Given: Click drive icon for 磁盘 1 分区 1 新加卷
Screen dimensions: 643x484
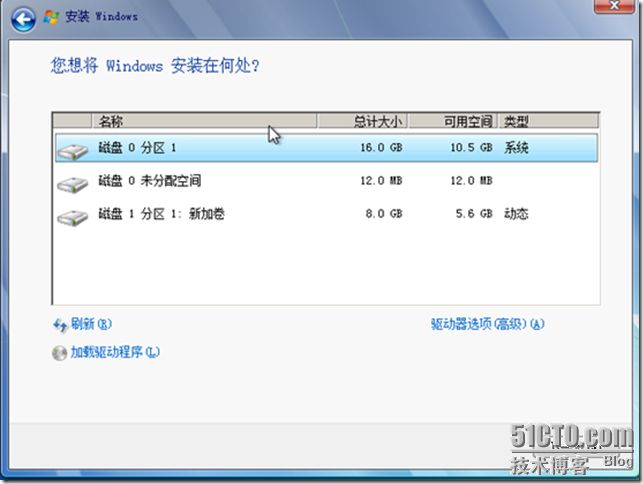Looking at the screenshot, I should (x=73, y=217).
